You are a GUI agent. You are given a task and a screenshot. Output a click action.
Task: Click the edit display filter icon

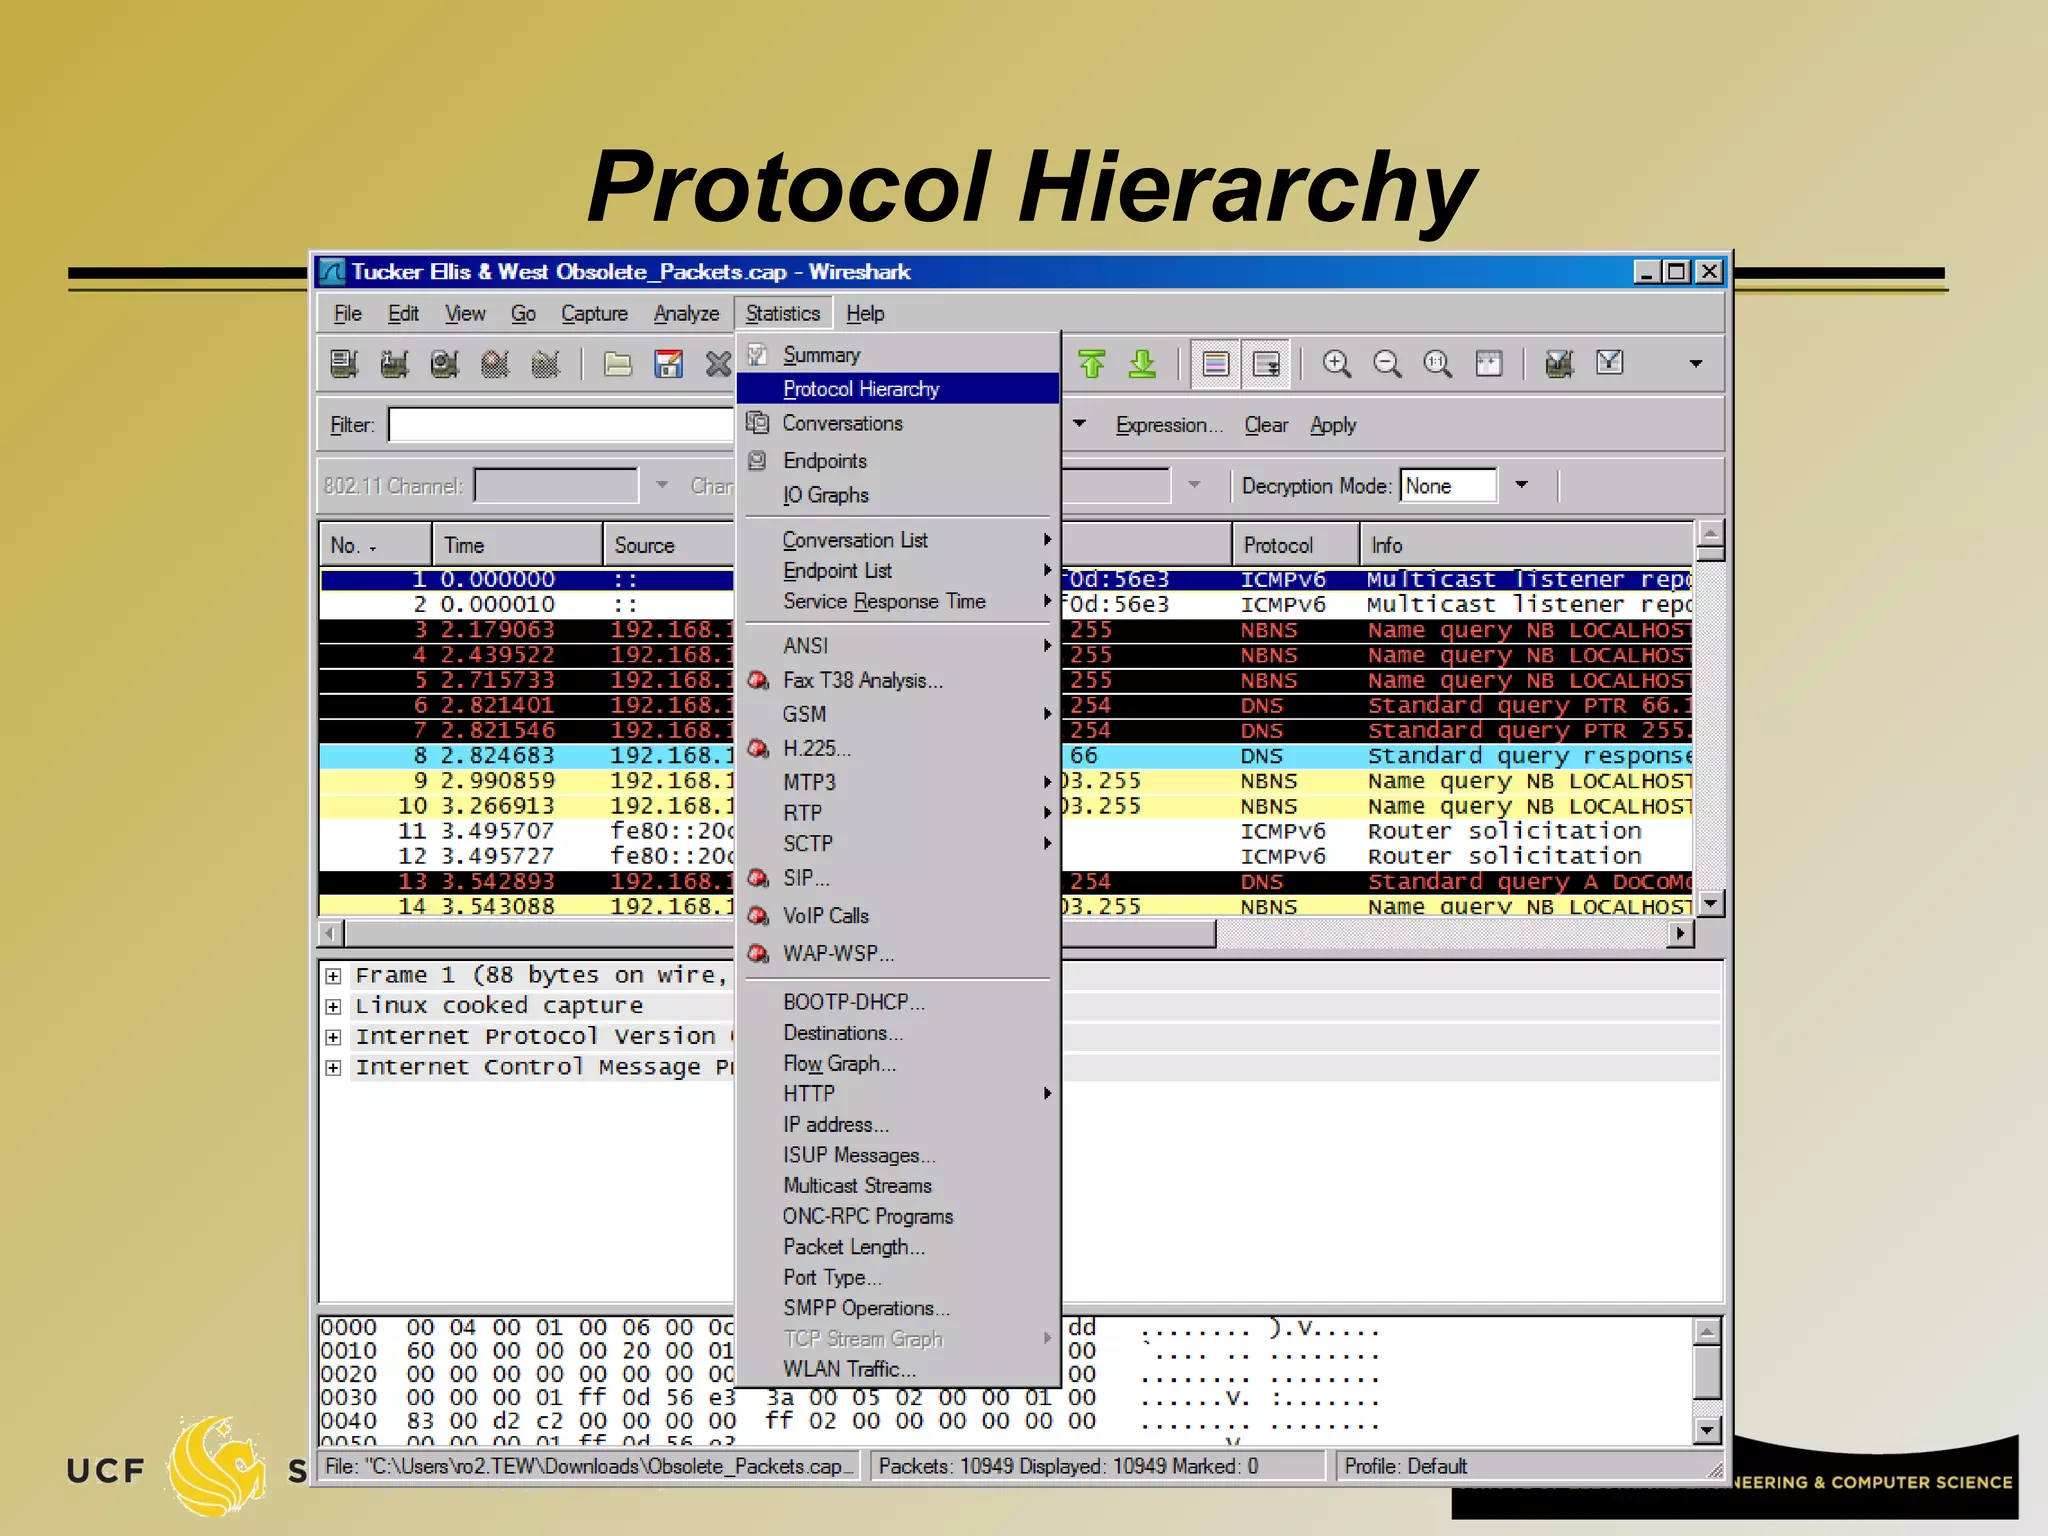[1610, 364]
